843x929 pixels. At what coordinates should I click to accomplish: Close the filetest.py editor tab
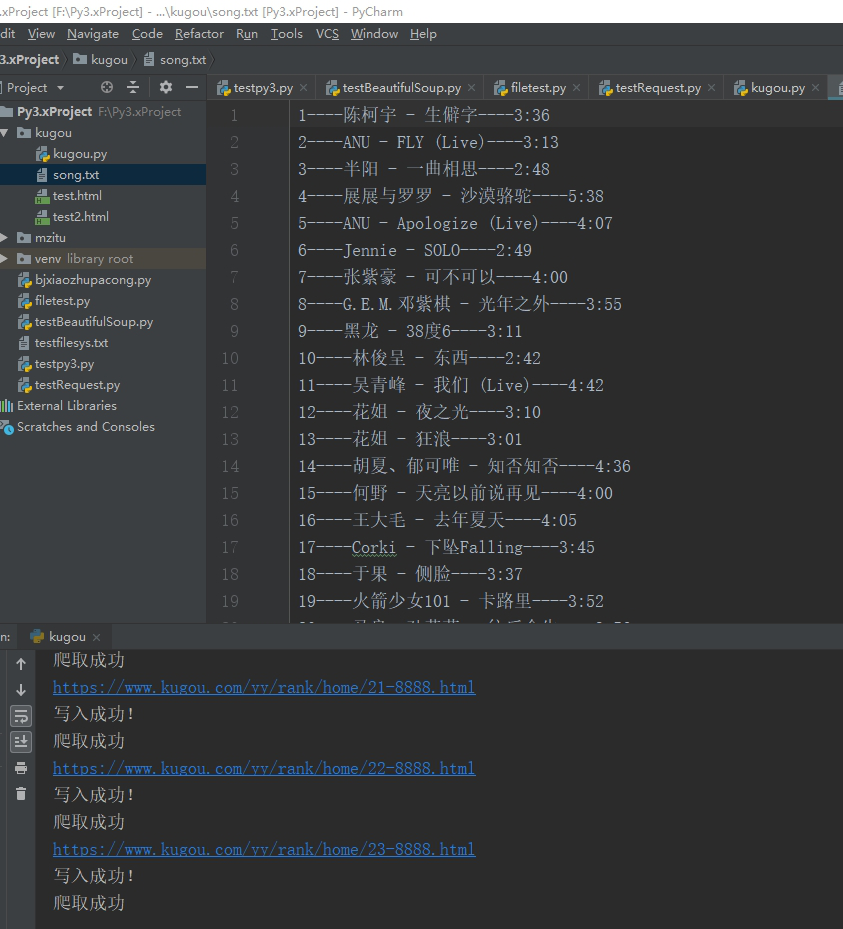tap(576, 88)
